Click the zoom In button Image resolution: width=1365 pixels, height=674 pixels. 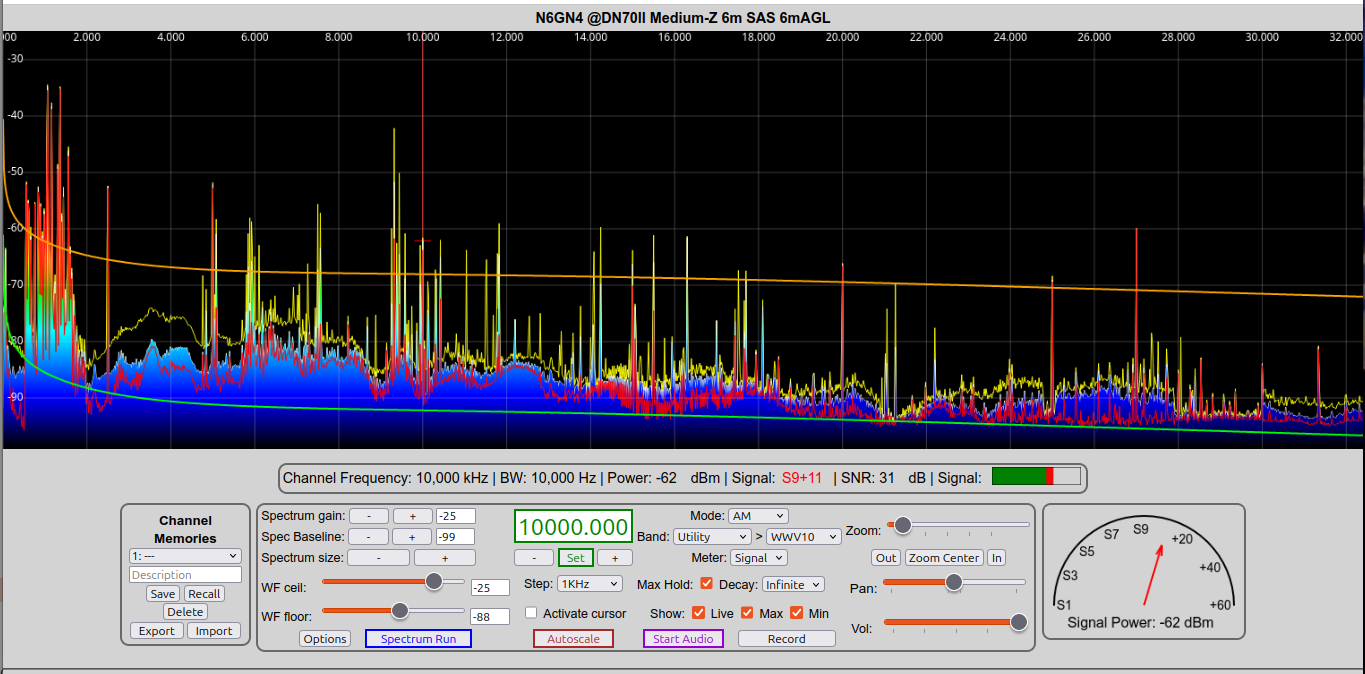point(996,558)
